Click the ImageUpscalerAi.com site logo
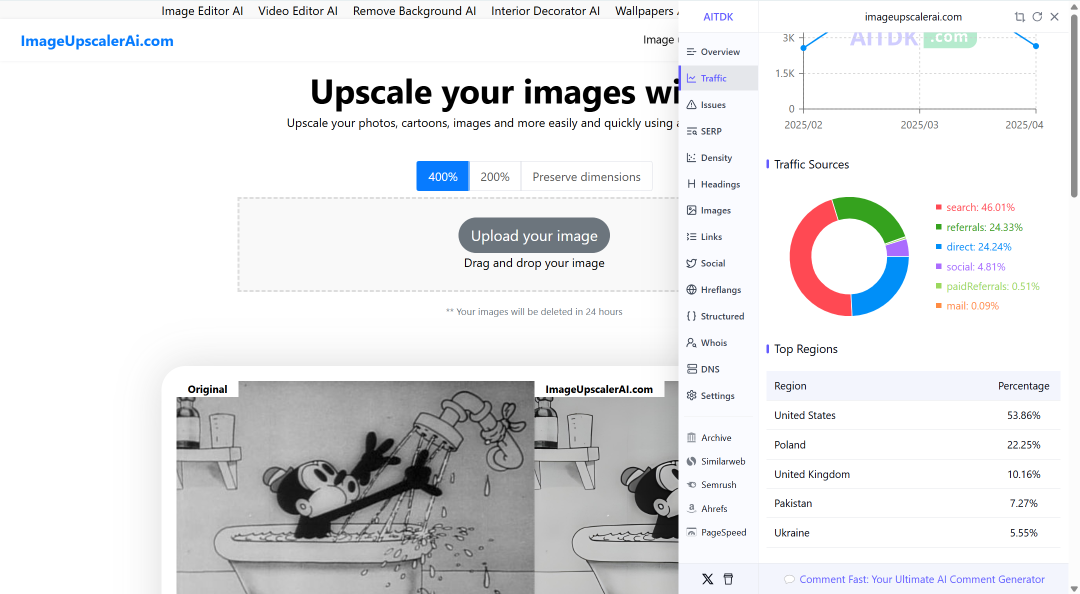The image size is (1080, 594). [x=97, y=41]
